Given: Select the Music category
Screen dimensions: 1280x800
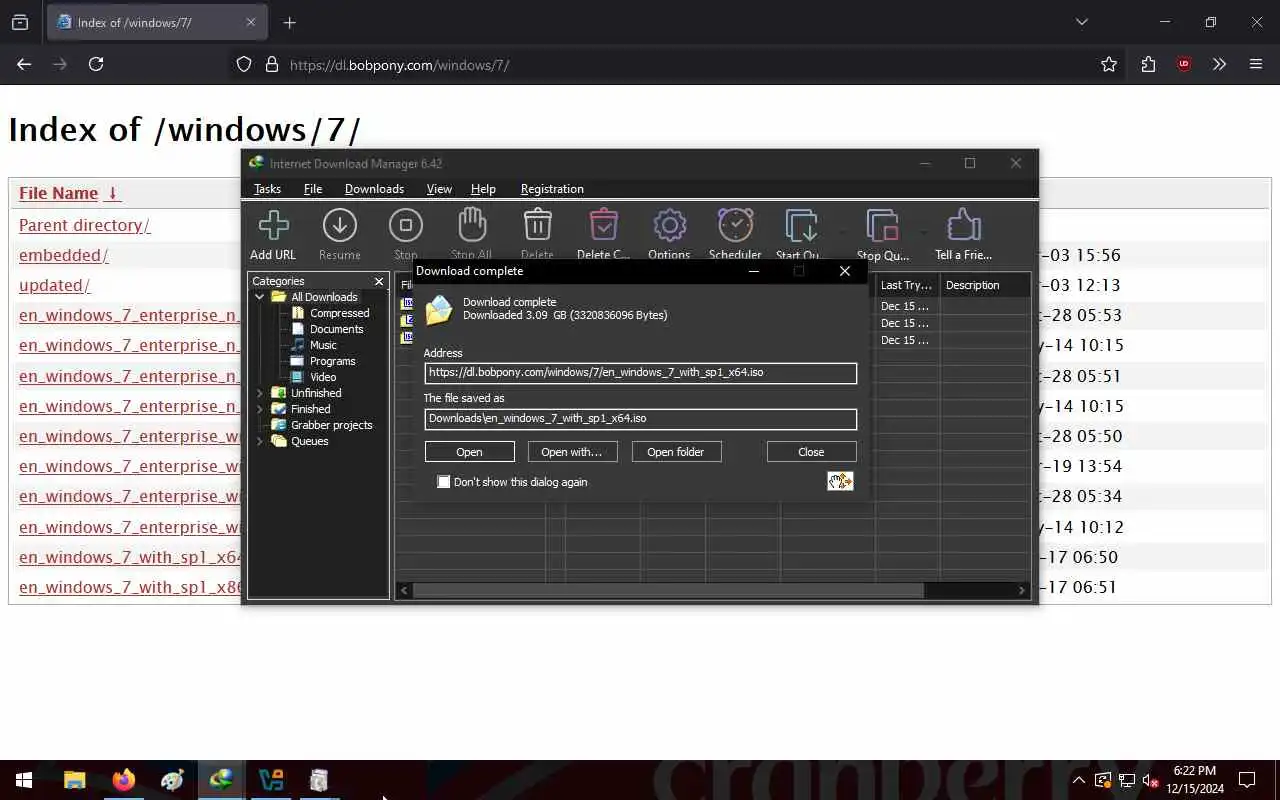Looking at the screenshot, I should click(x=323, y=345).
